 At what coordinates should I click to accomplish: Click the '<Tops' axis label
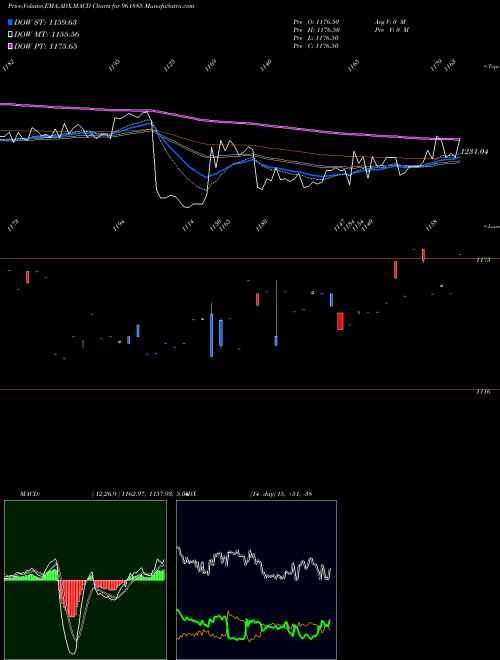(491, 67)
